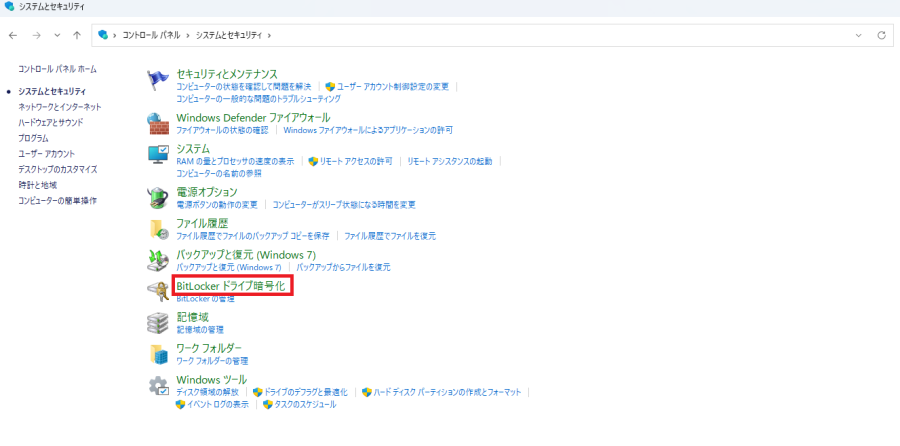The width and height of the screenshot is (900, 446).
Task: Open イベント ログの表示 link
Action: 218,405
